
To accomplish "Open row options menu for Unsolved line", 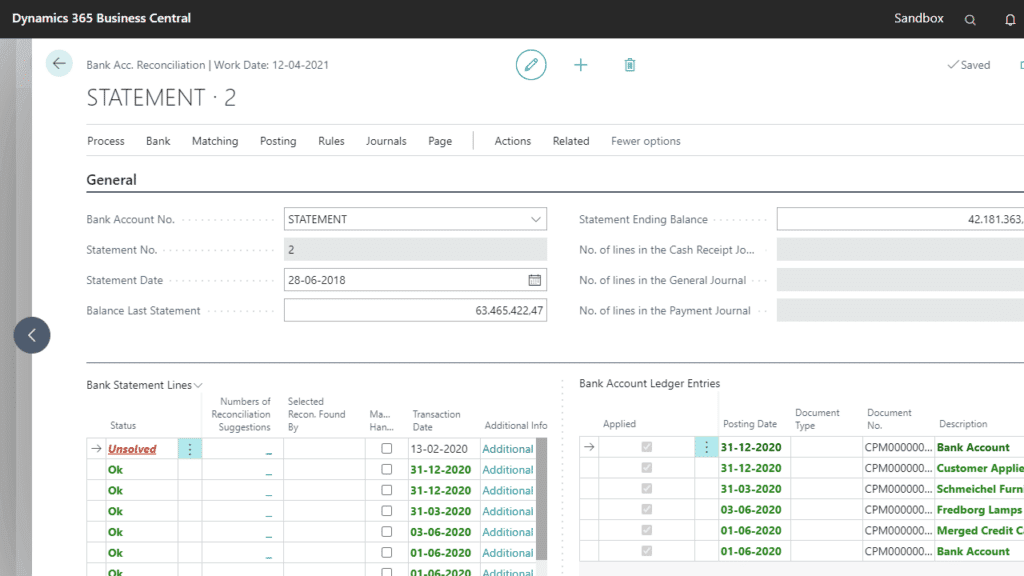I will tap(190, 449).
